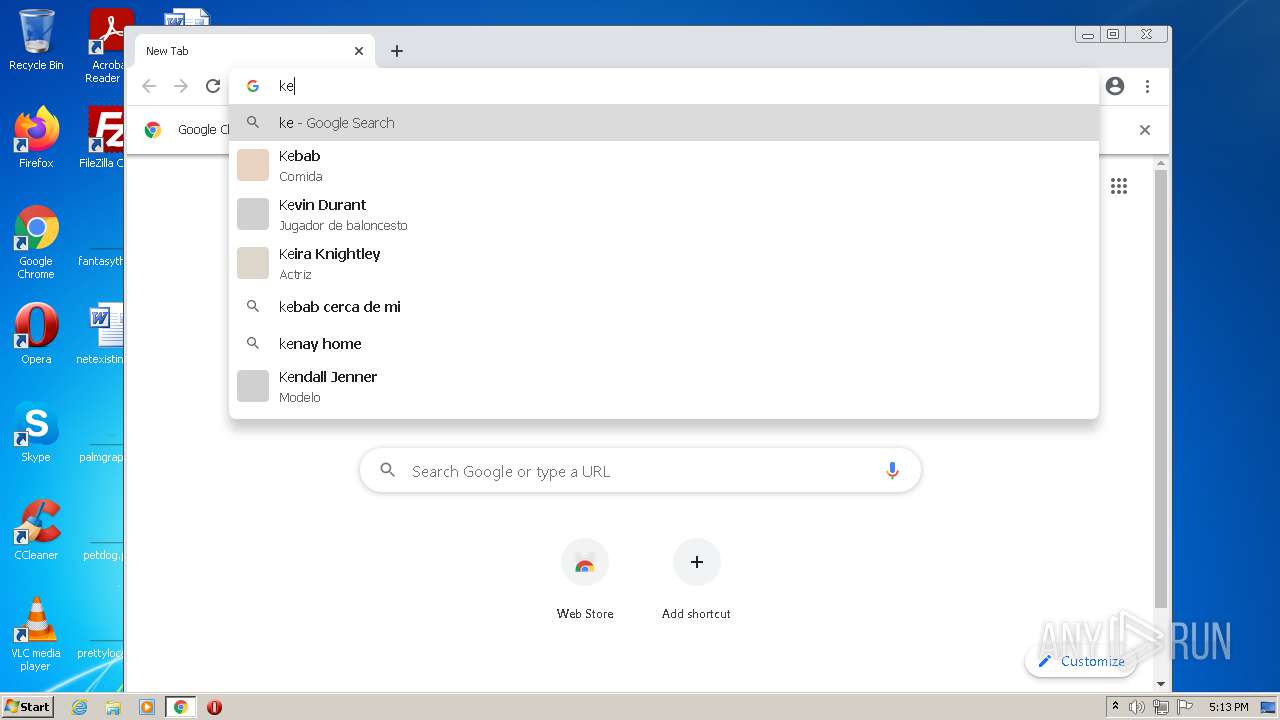
Task: Show hidden tray icons arrow
Action: coord(1115,707)
